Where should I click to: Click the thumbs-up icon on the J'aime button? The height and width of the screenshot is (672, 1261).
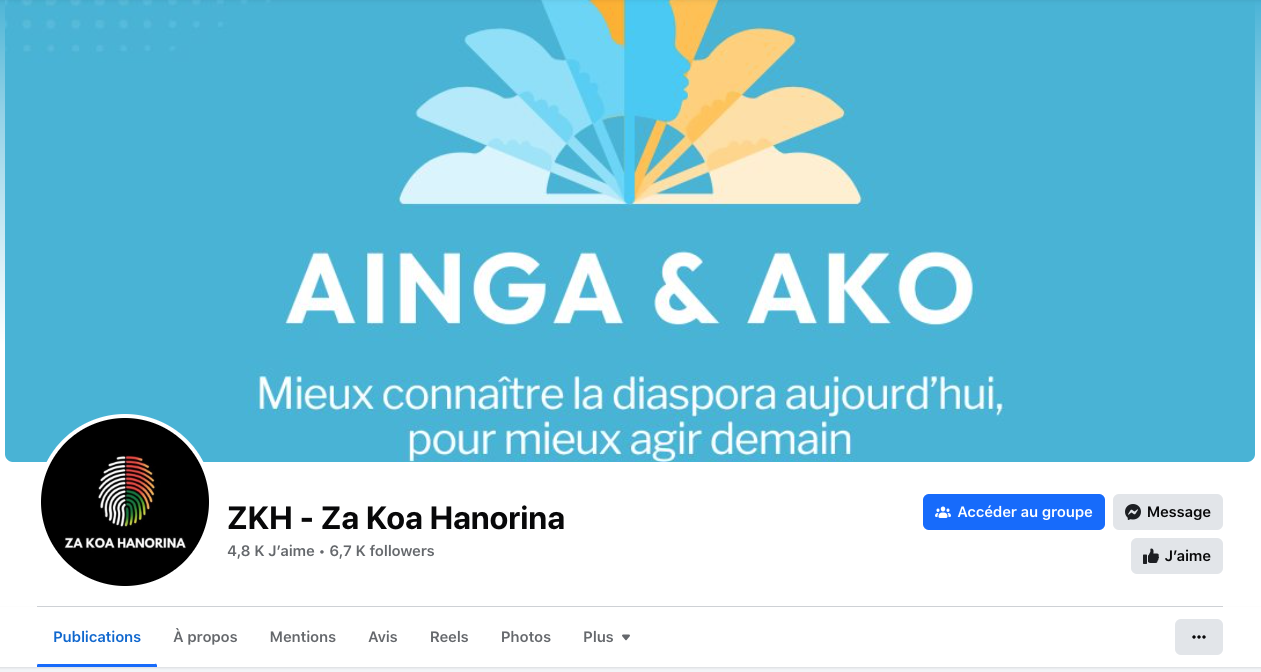point(1151,556)
